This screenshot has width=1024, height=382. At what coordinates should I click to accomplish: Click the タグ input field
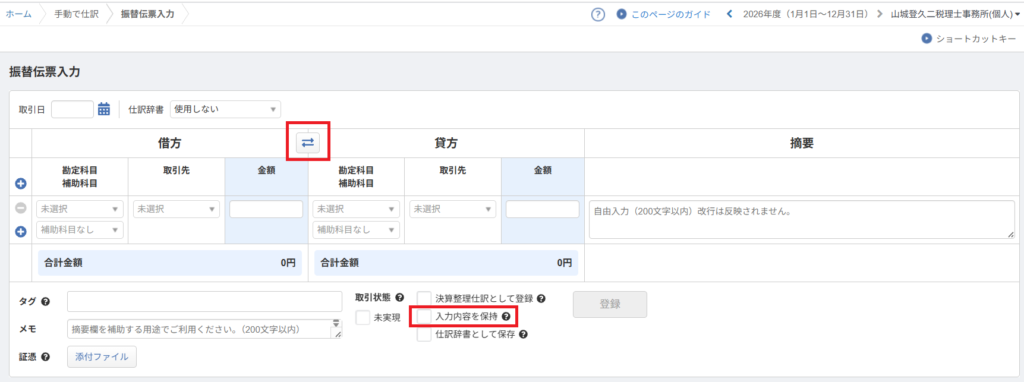point(204,302)
